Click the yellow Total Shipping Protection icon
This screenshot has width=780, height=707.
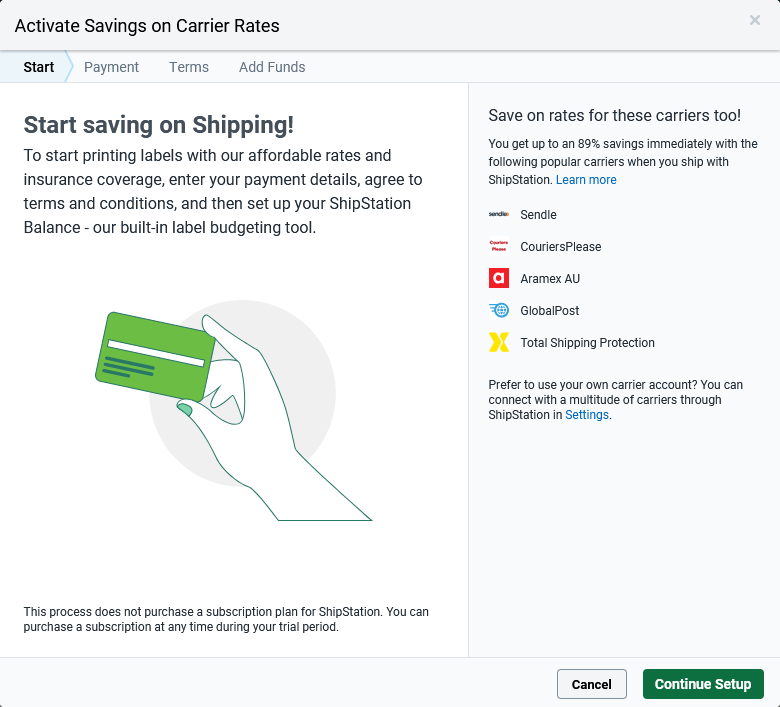pyautogui.click(x=499, y=342)
